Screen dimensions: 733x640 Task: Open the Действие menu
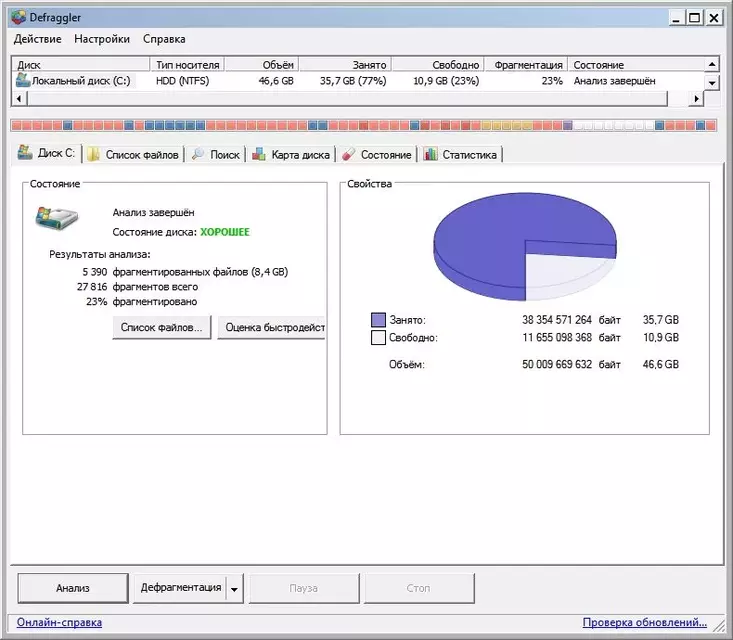(x=37, y=39)
